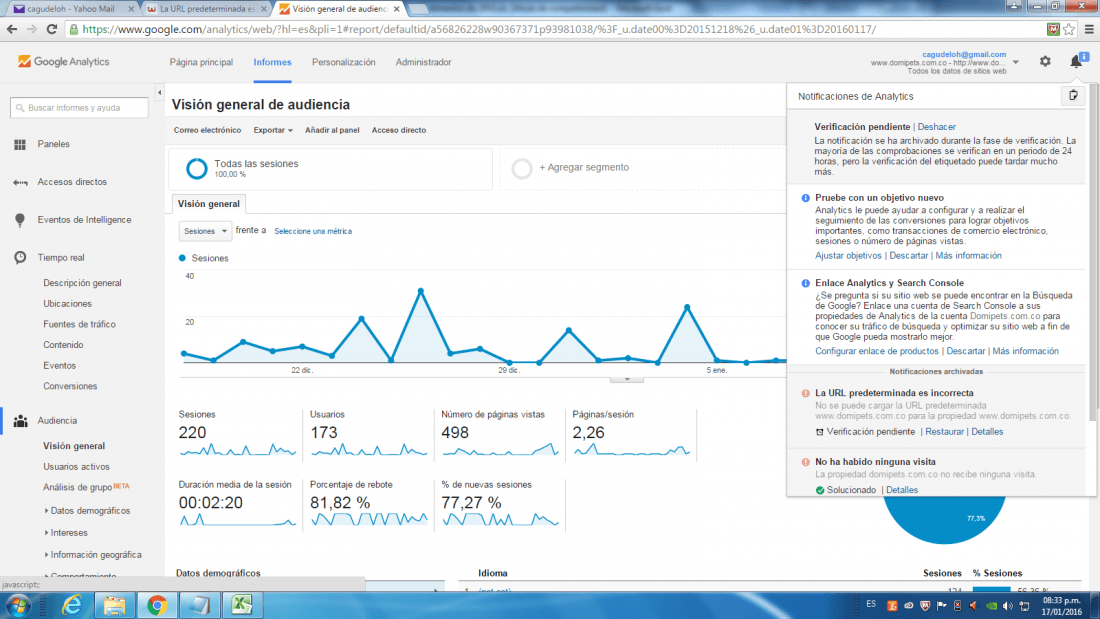The image size is (1100, 619).
Task: Click info icon beside Enlace Analytics y Search Console
Action: click(x=805, y=284)
